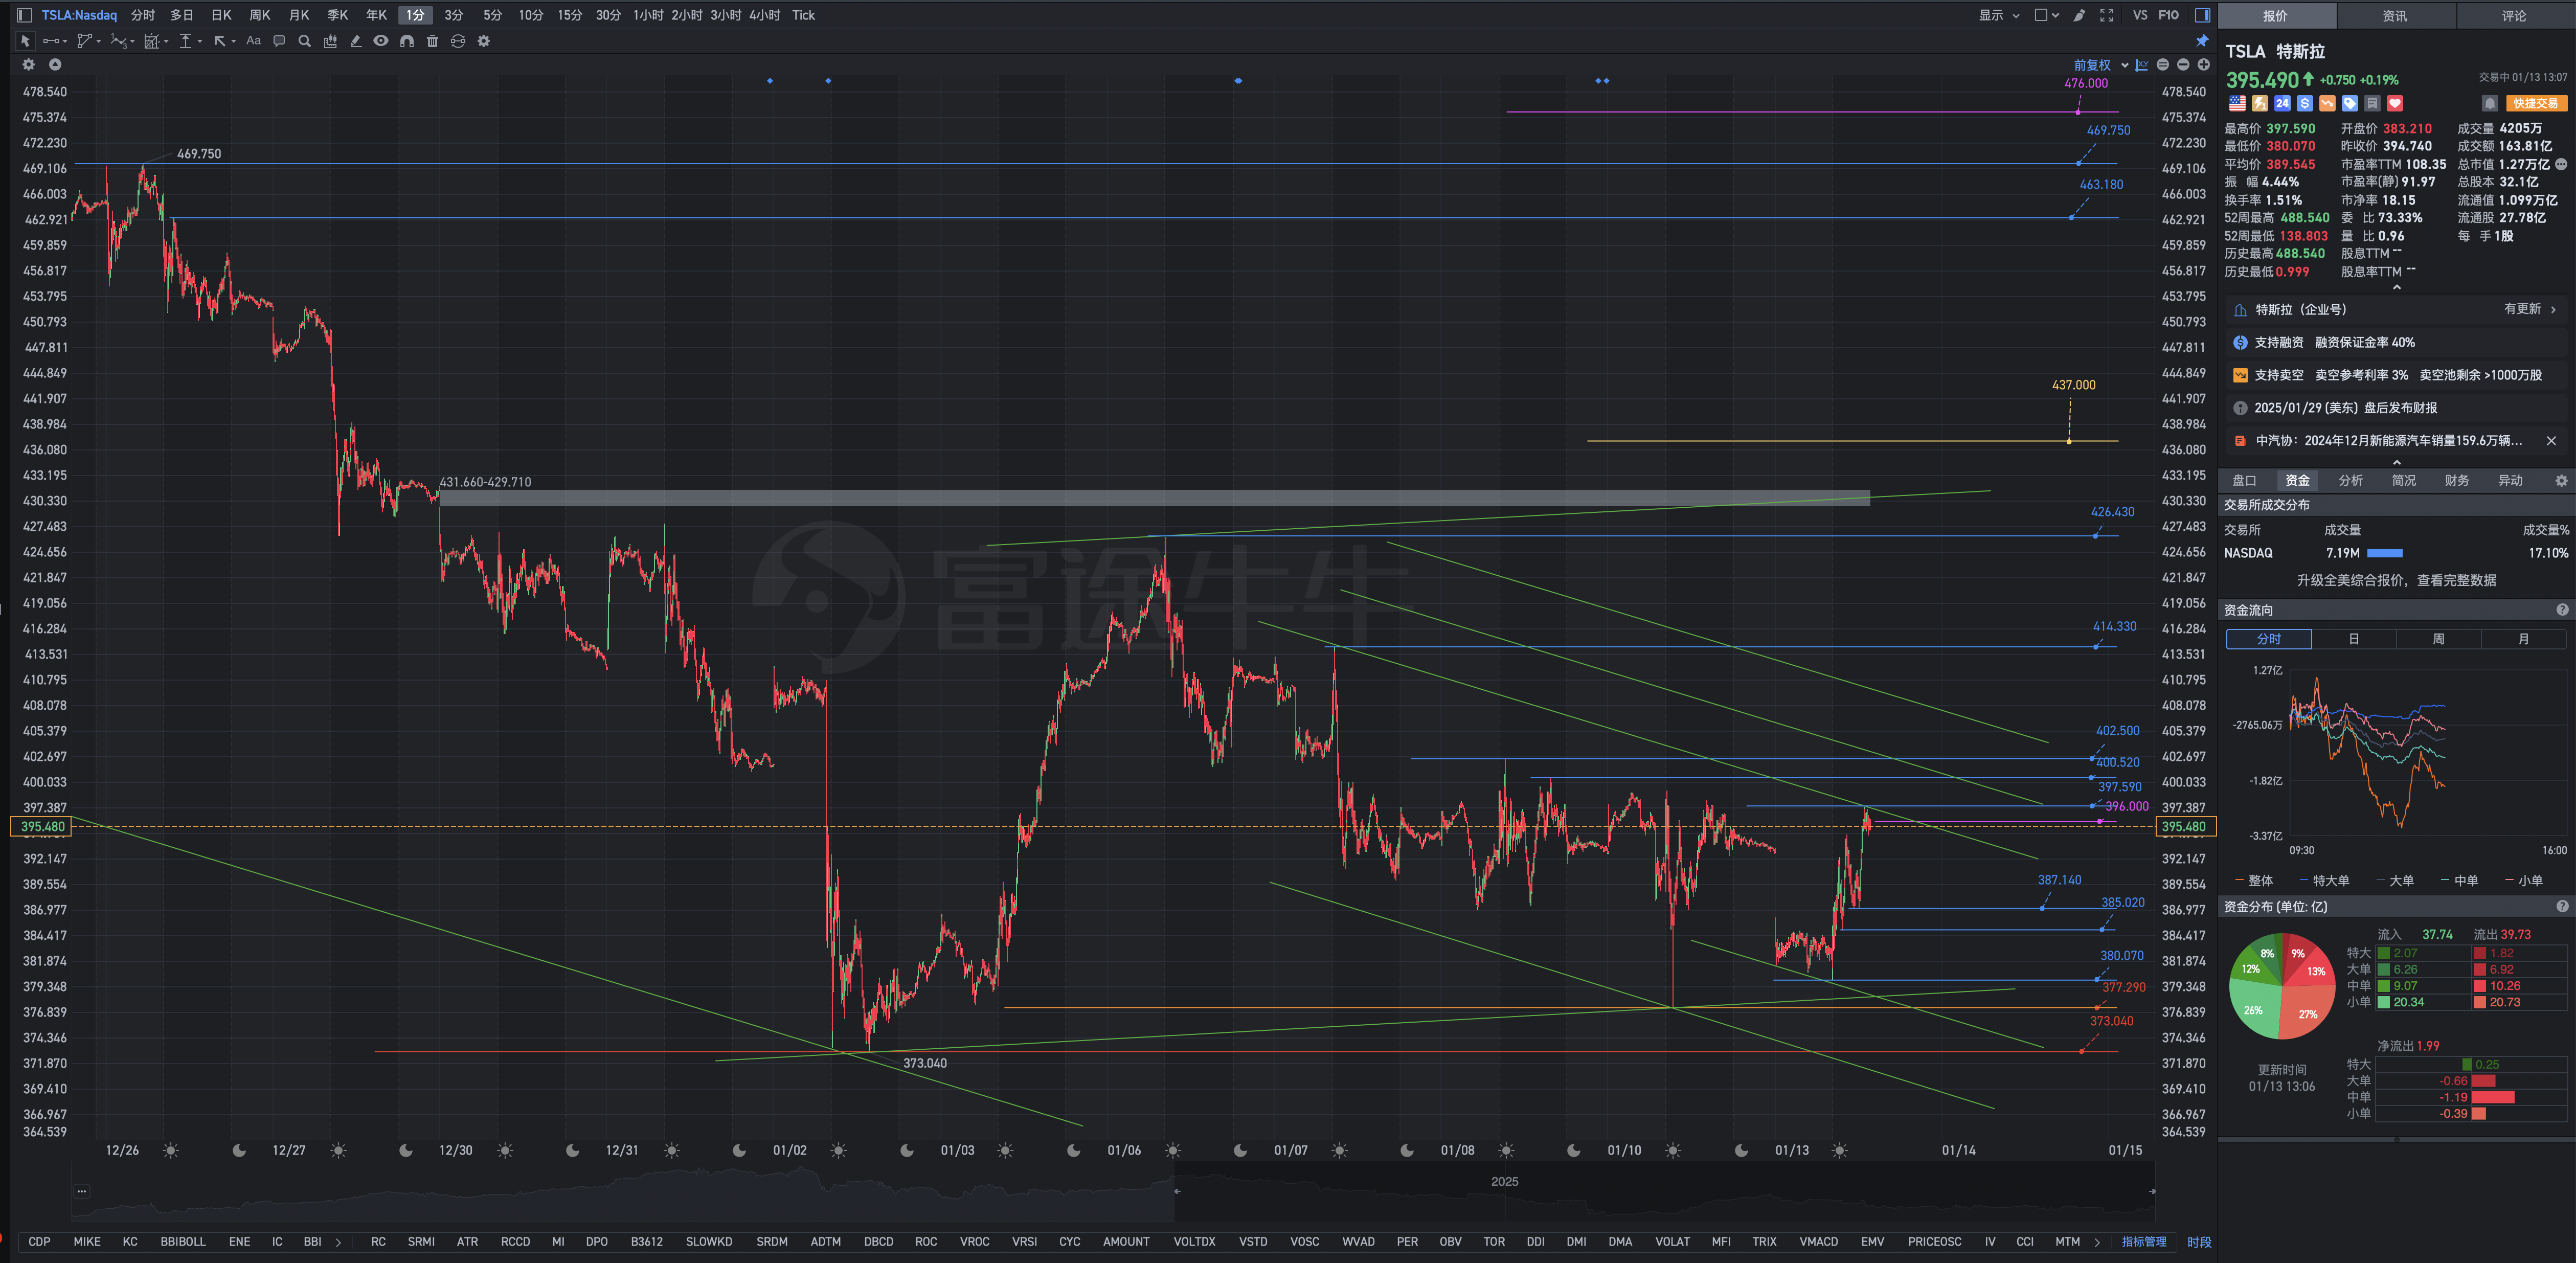Toggle the left sidebar panel icon

tap(25, 15)
